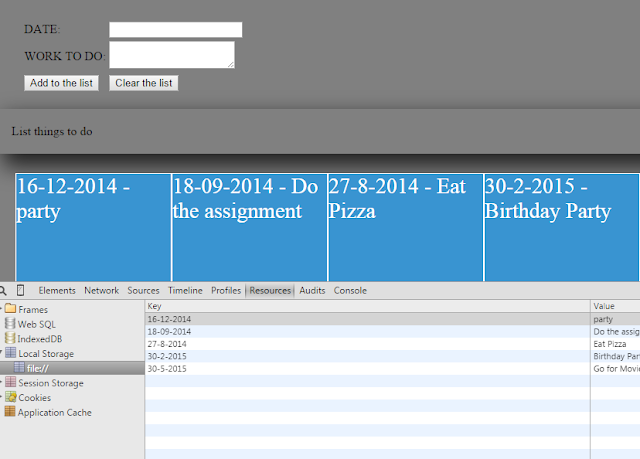Image resolution: width=640 pixels, height=459 pixels.
Task: Open the Sources tab
Action: [143, 290]
